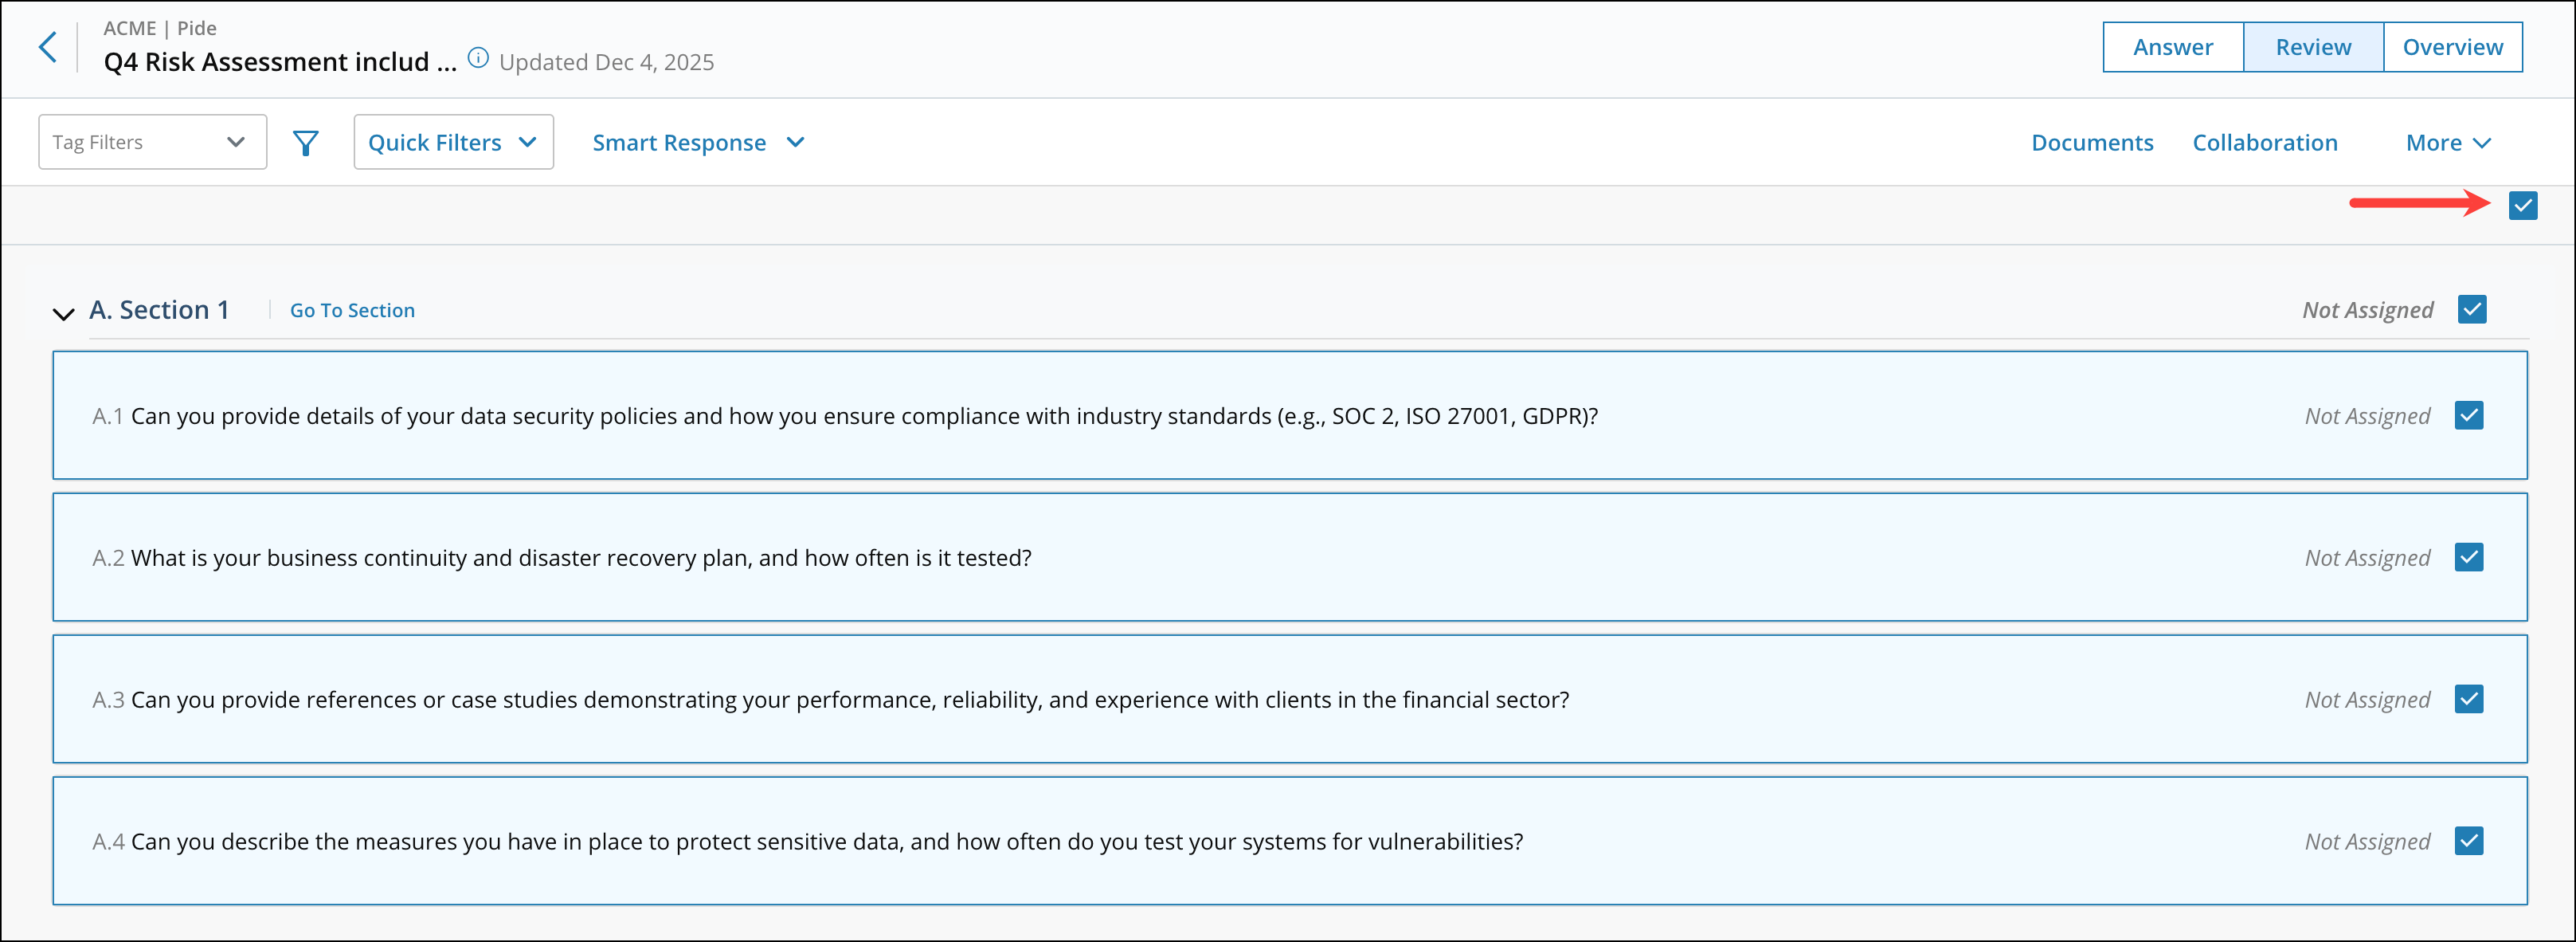Open the Overview tab
2576x942 pixels.
[x=2452, y=46]
